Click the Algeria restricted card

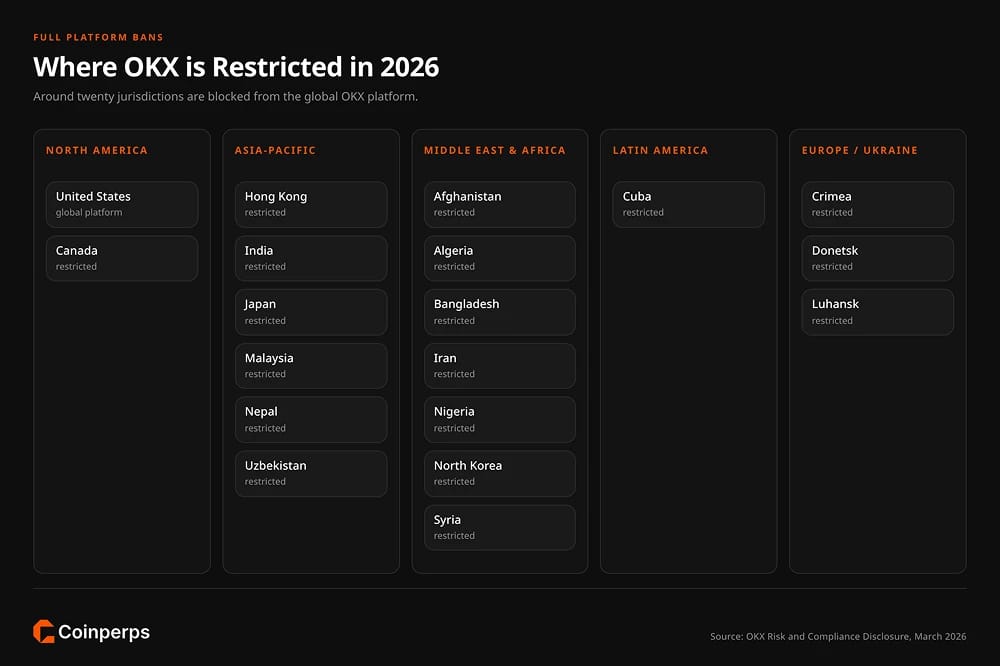coord(500,258)
